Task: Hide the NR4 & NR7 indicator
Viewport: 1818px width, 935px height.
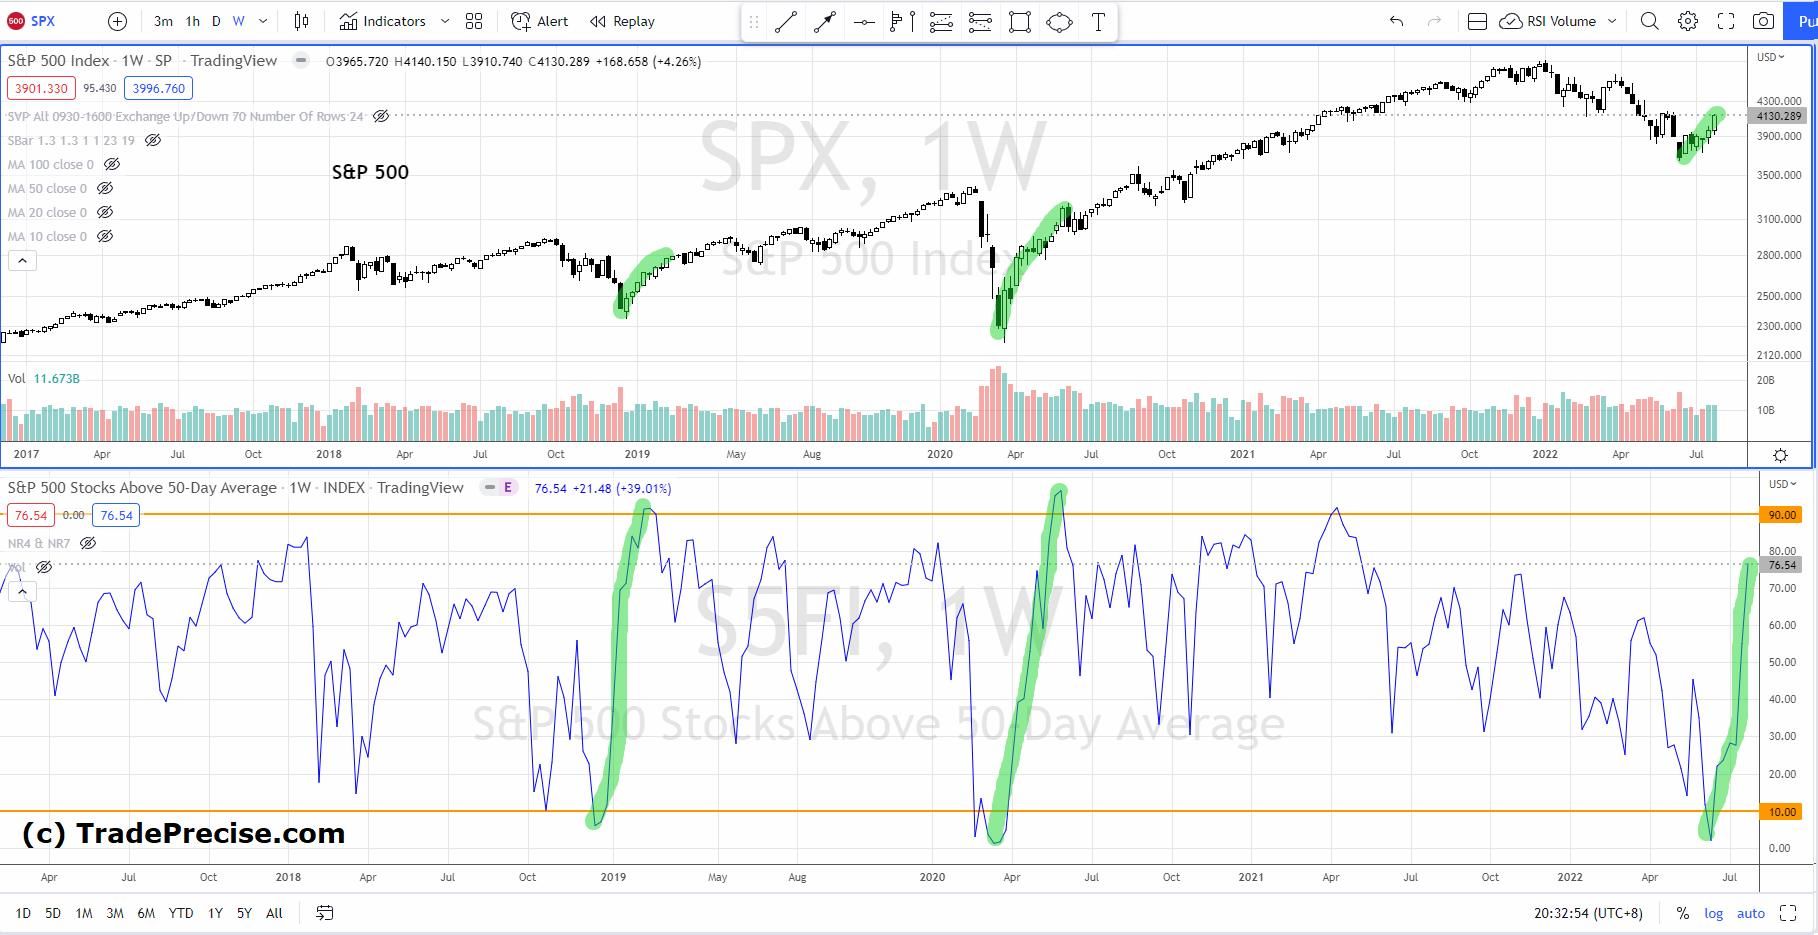Action: (88, 543)
